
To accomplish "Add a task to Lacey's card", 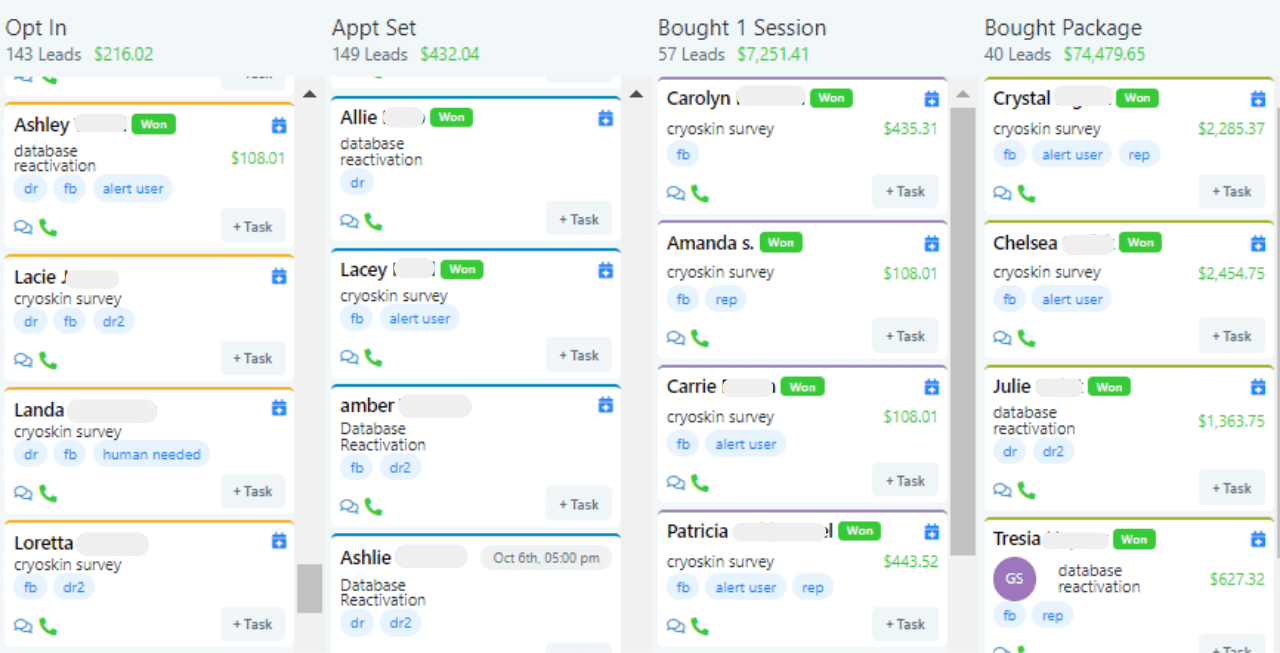I will [579, 355].
